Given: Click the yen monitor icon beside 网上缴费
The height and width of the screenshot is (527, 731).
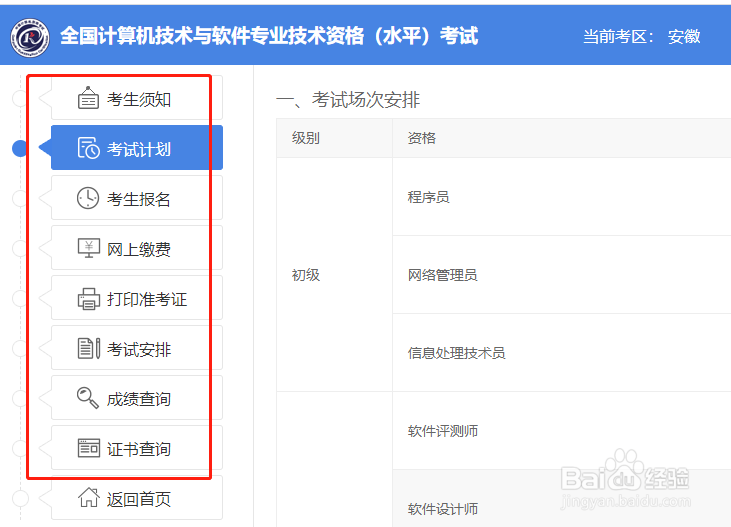Looking at the screenshot, I should click(x=89, y=248).
